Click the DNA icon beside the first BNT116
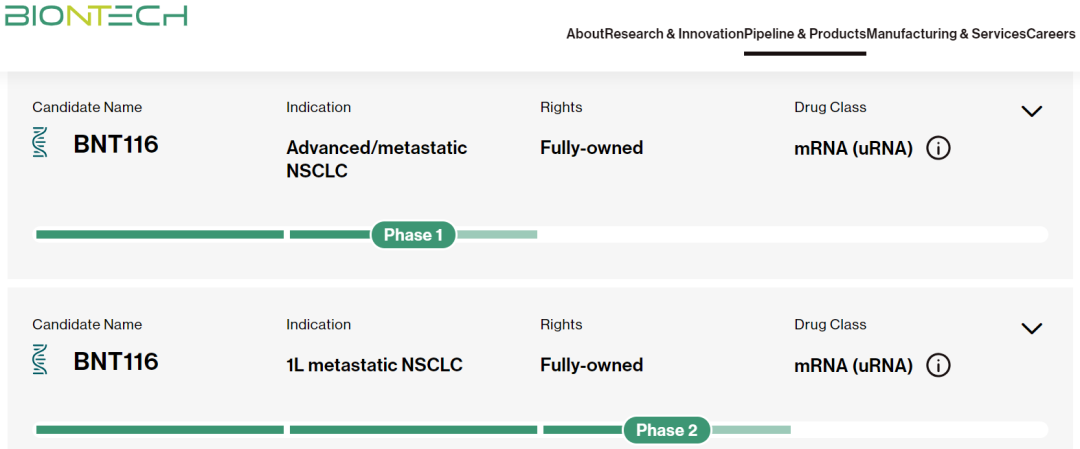The height and width of the screenshot is (449, 1080). (41, 143)
